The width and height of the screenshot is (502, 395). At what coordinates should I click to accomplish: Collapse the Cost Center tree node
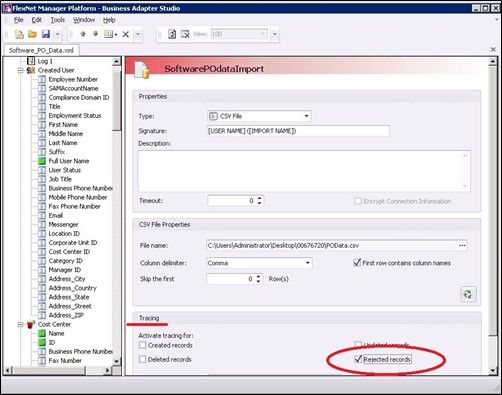coord(21,324)
